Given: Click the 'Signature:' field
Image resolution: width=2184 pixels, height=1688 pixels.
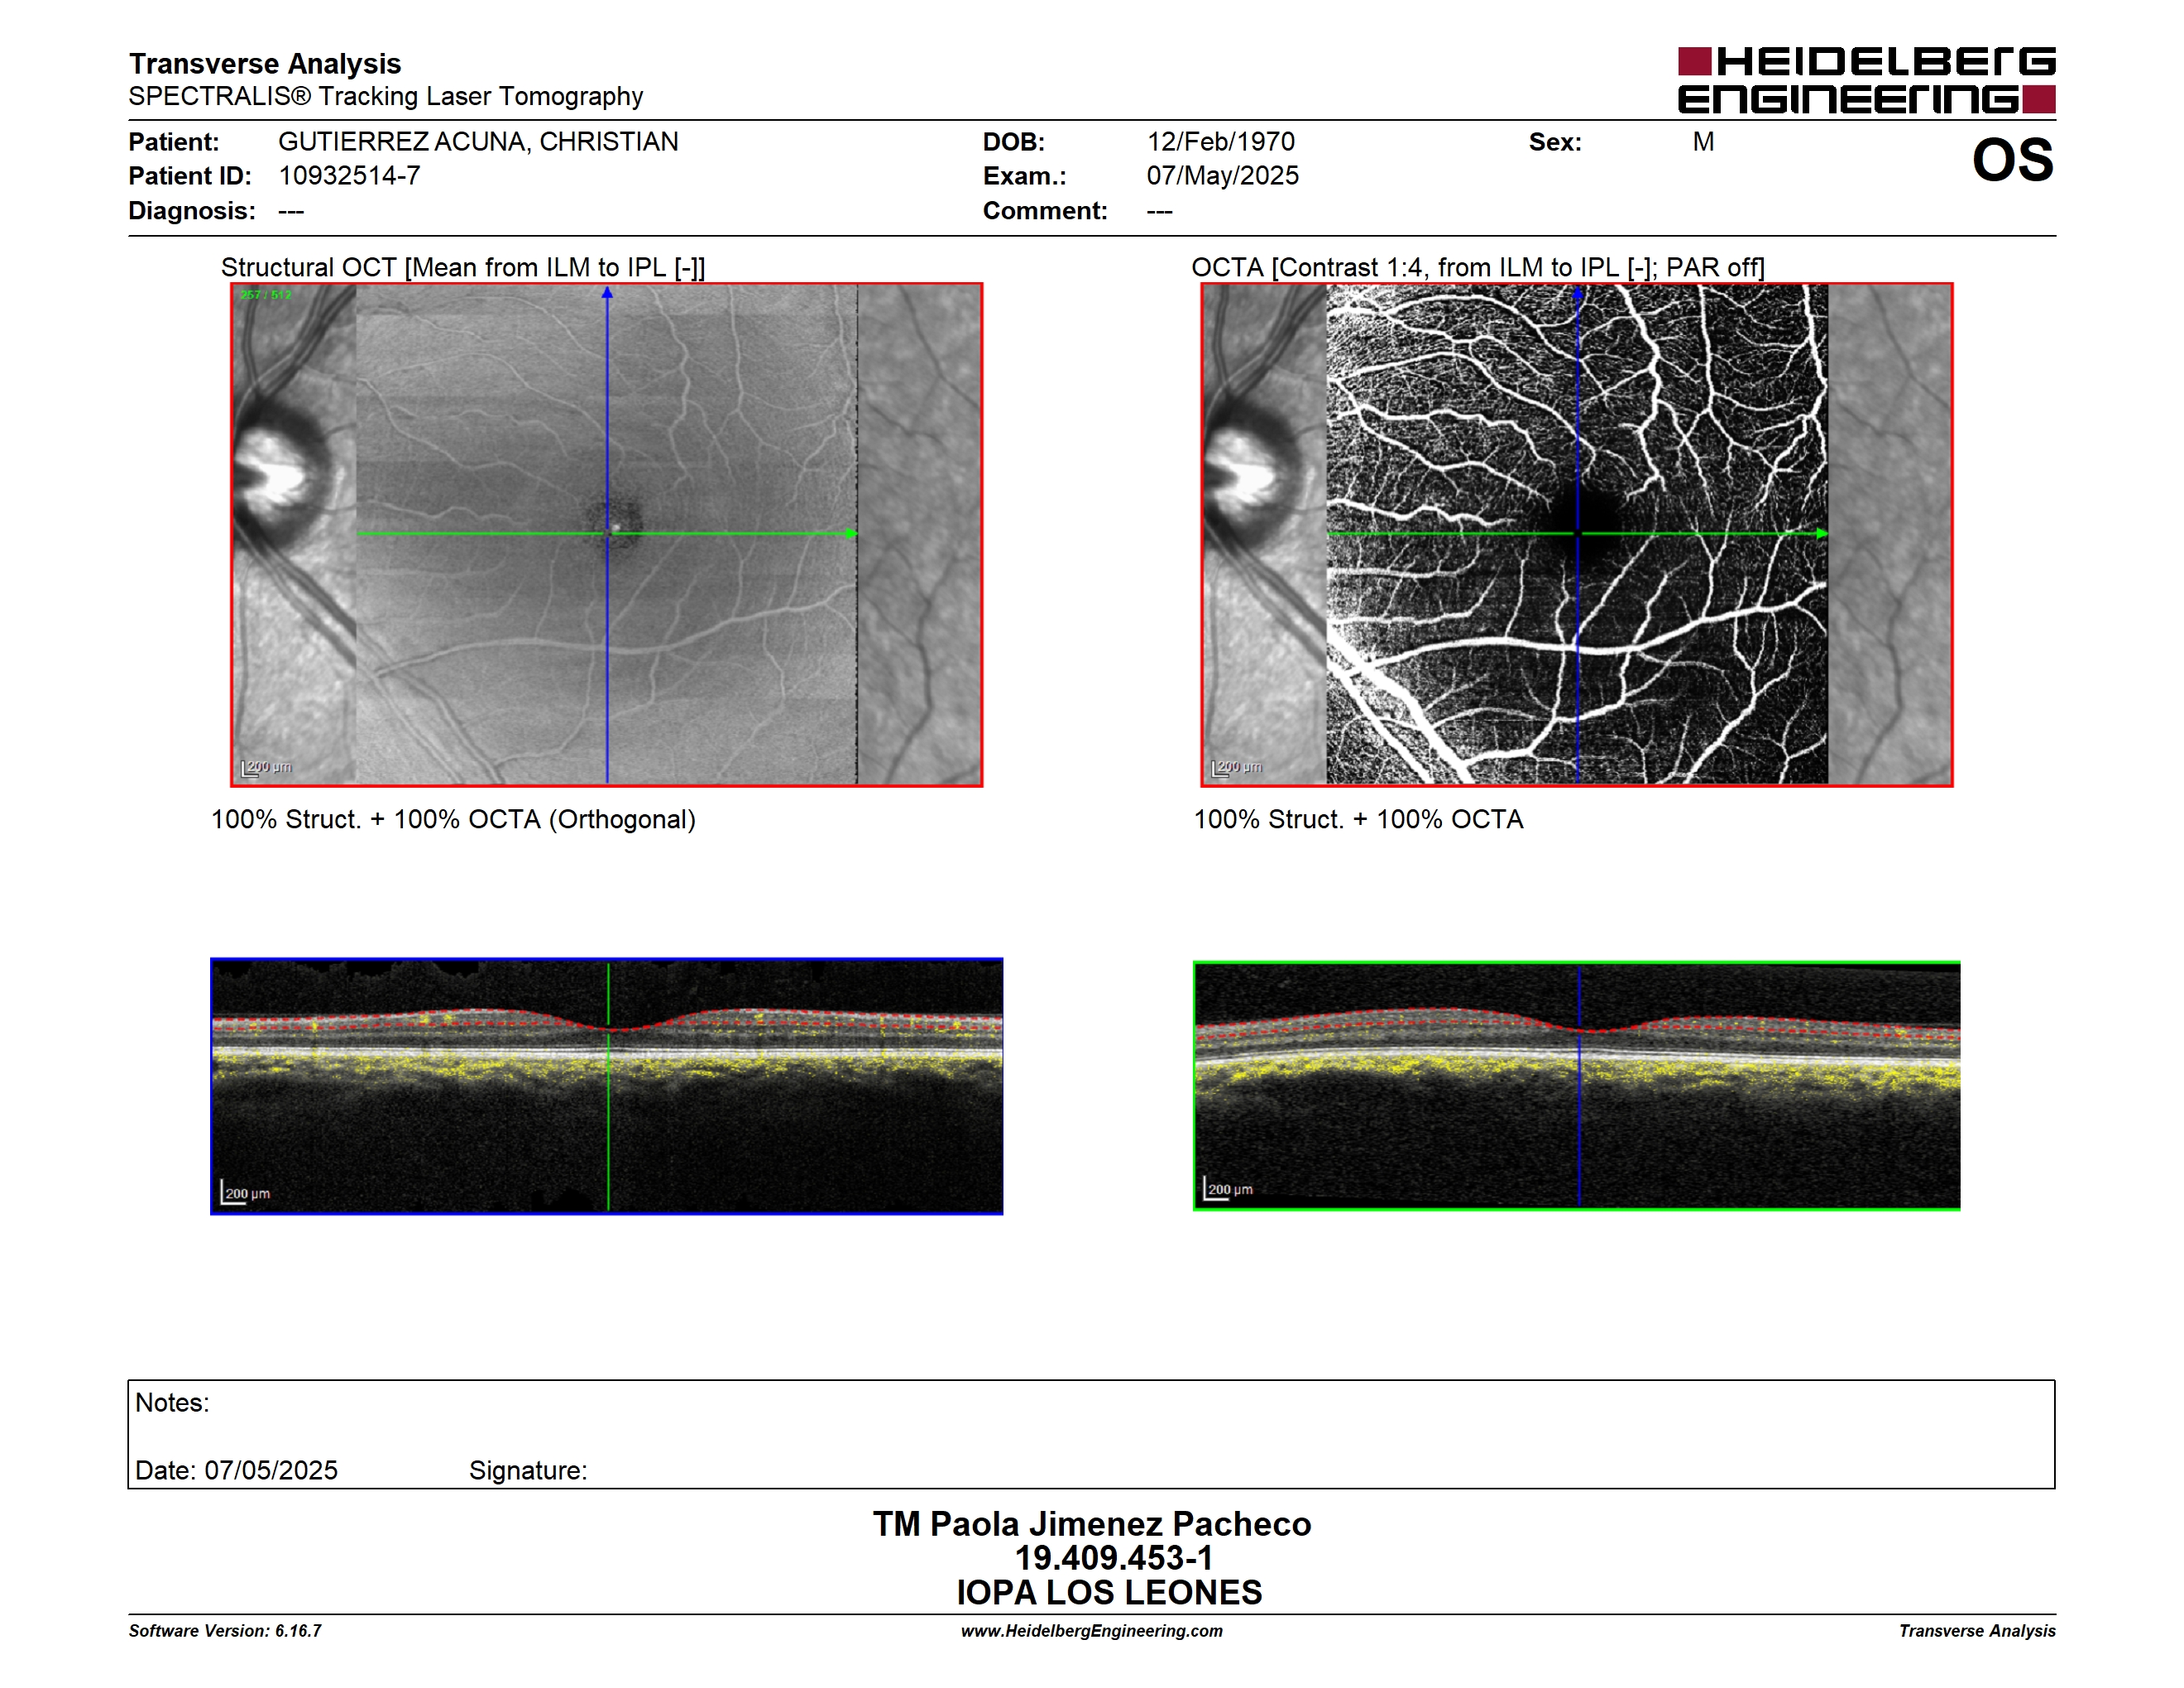Looking at the screenshot, I should 528,1471.
